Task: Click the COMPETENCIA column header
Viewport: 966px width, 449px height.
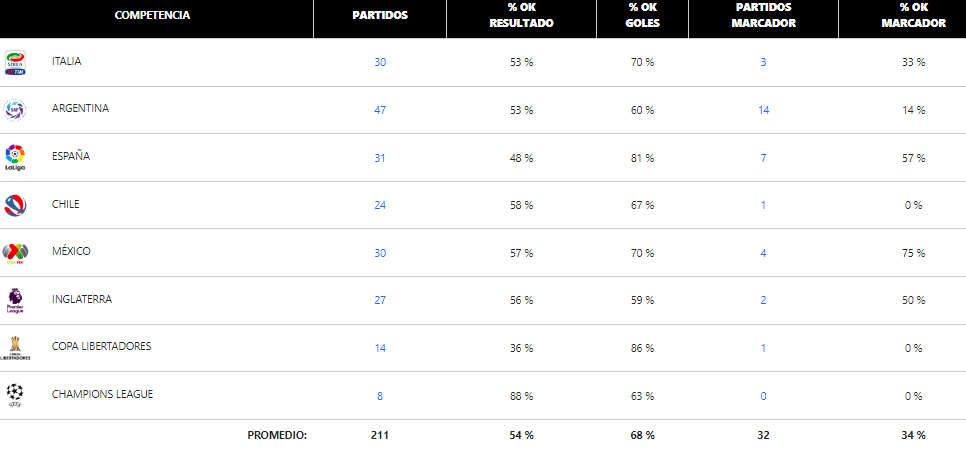Action: pos(152,16)
